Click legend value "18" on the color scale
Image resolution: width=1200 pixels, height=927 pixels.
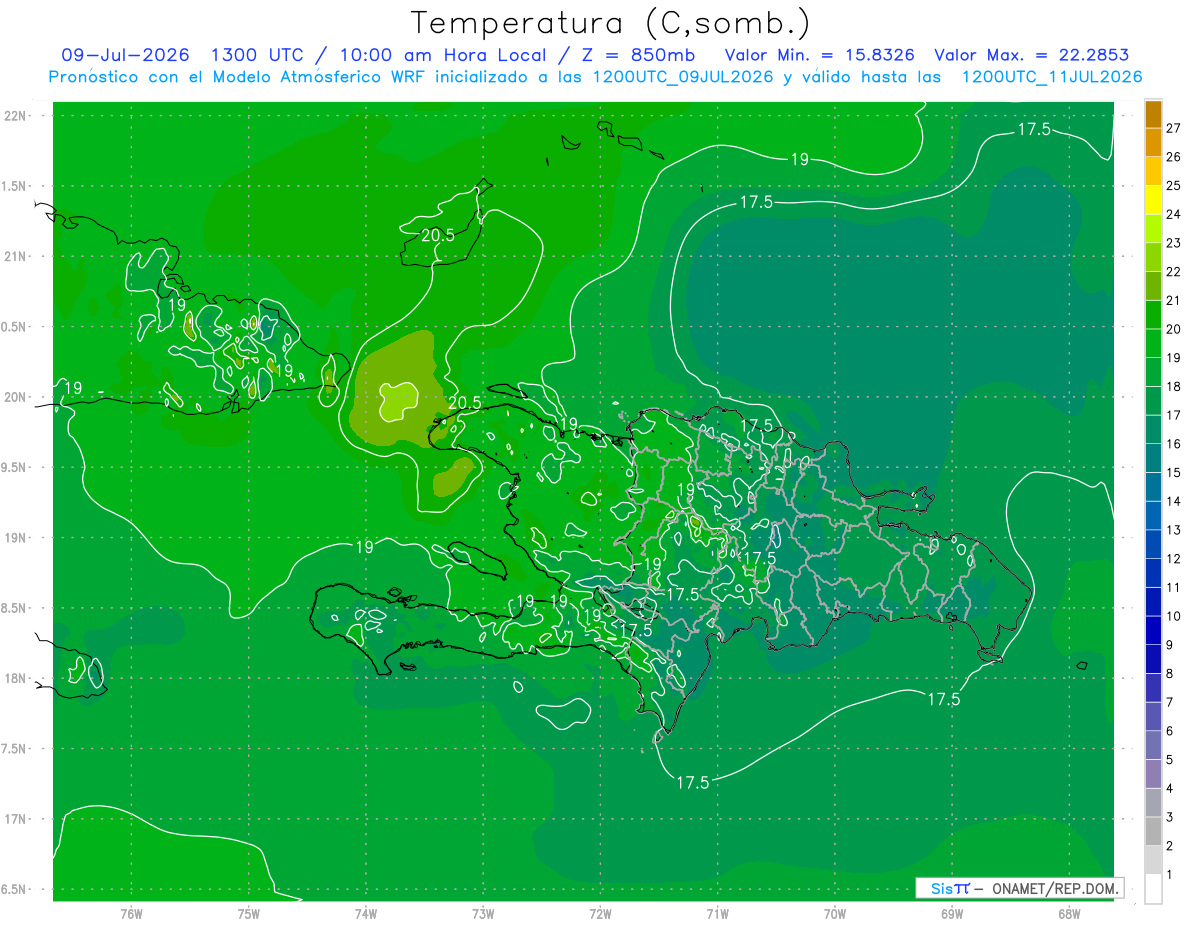click(1173, 386)
